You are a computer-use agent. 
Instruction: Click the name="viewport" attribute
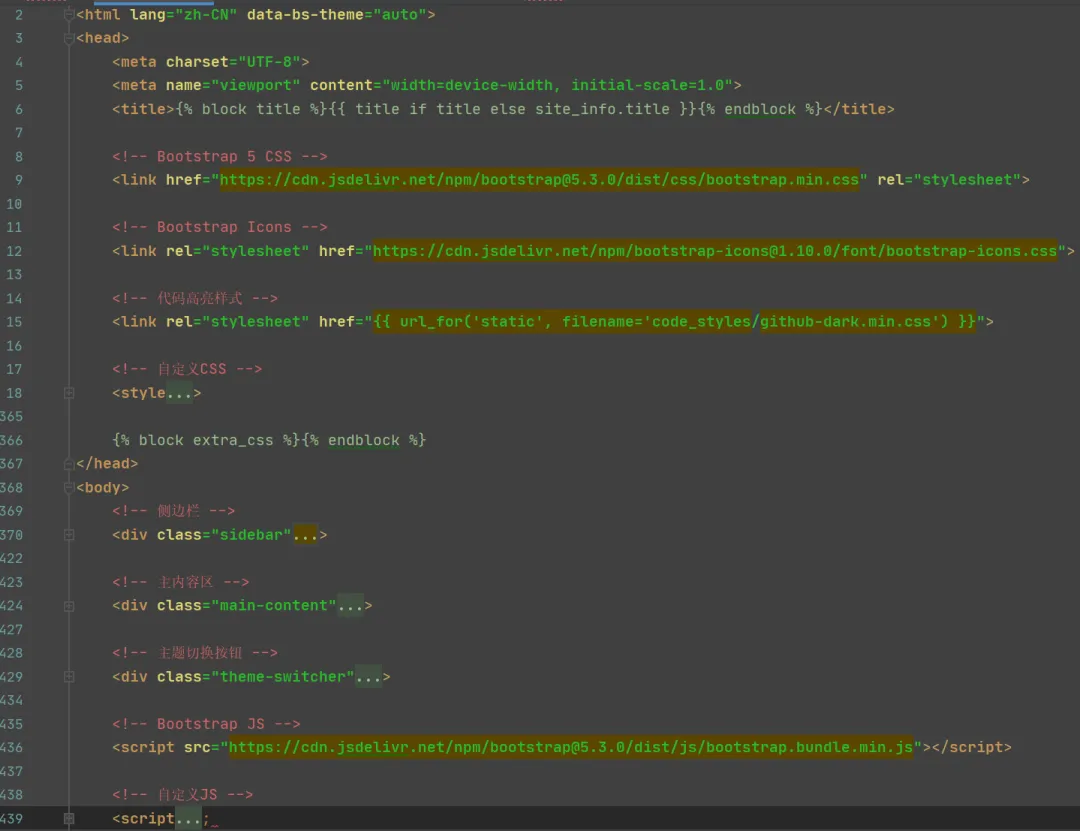233,85
